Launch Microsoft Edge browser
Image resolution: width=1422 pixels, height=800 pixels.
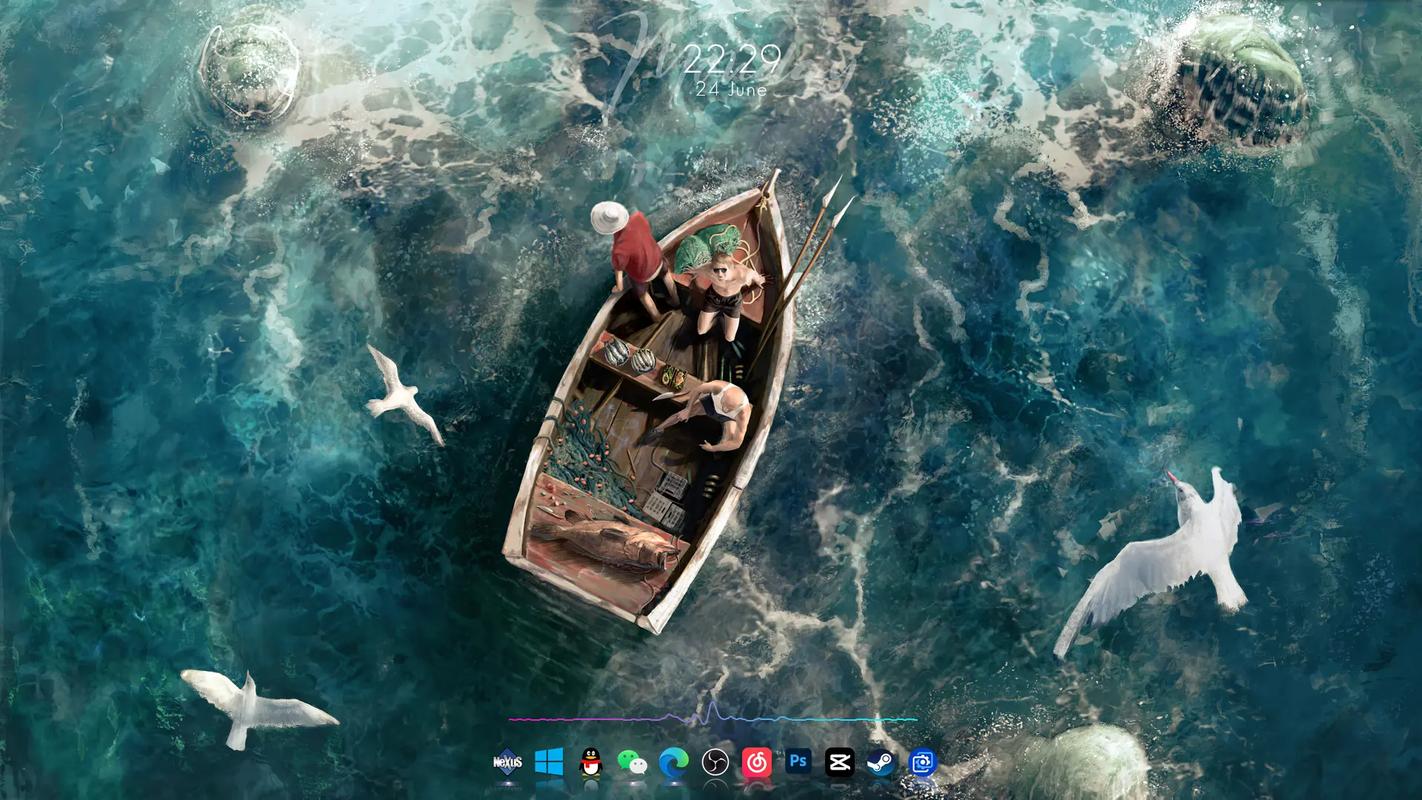click(674, 763)
